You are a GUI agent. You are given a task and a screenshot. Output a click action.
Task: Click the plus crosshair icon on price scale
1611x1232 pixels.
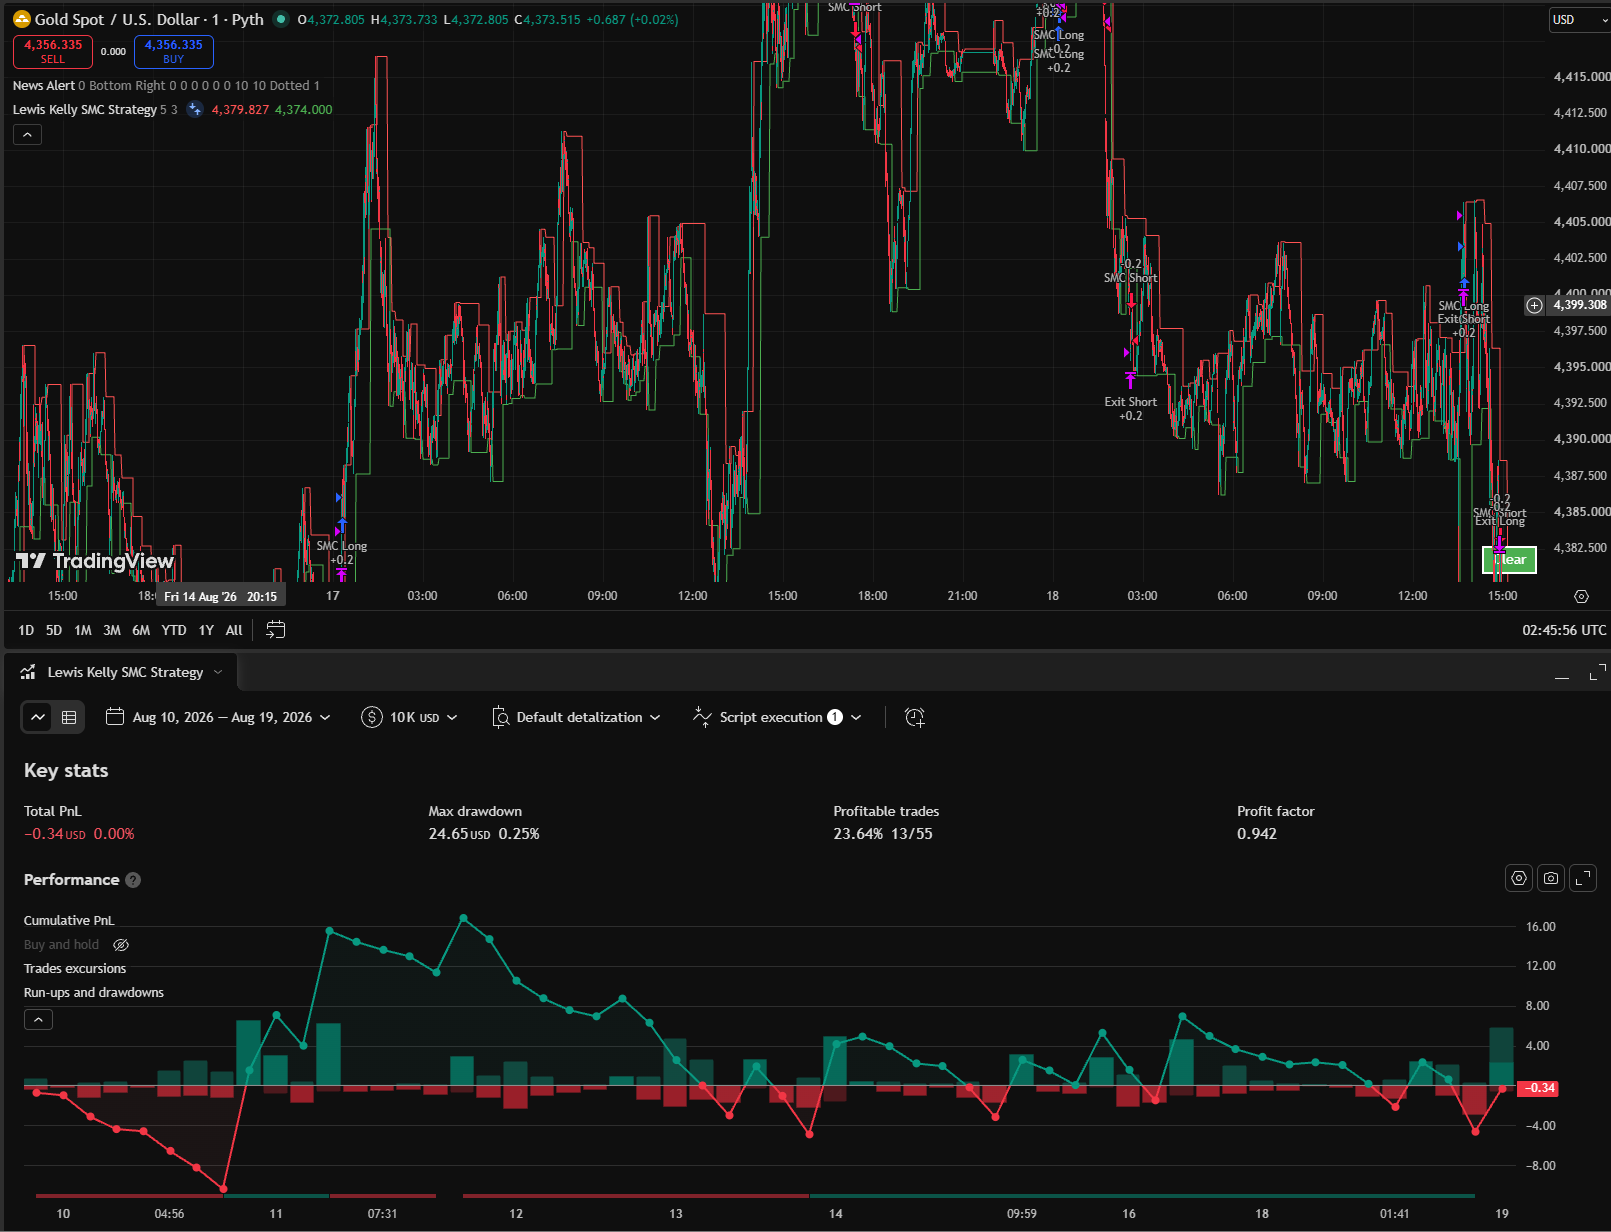coord(1534,305)
